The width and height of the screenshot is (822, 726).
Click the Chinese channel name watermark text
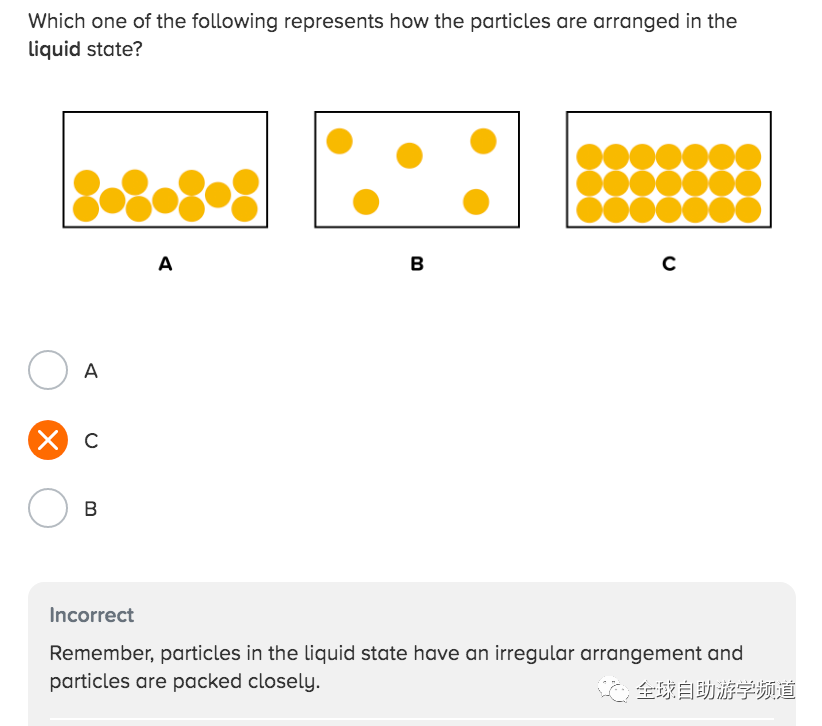click(x=715, y=690)
